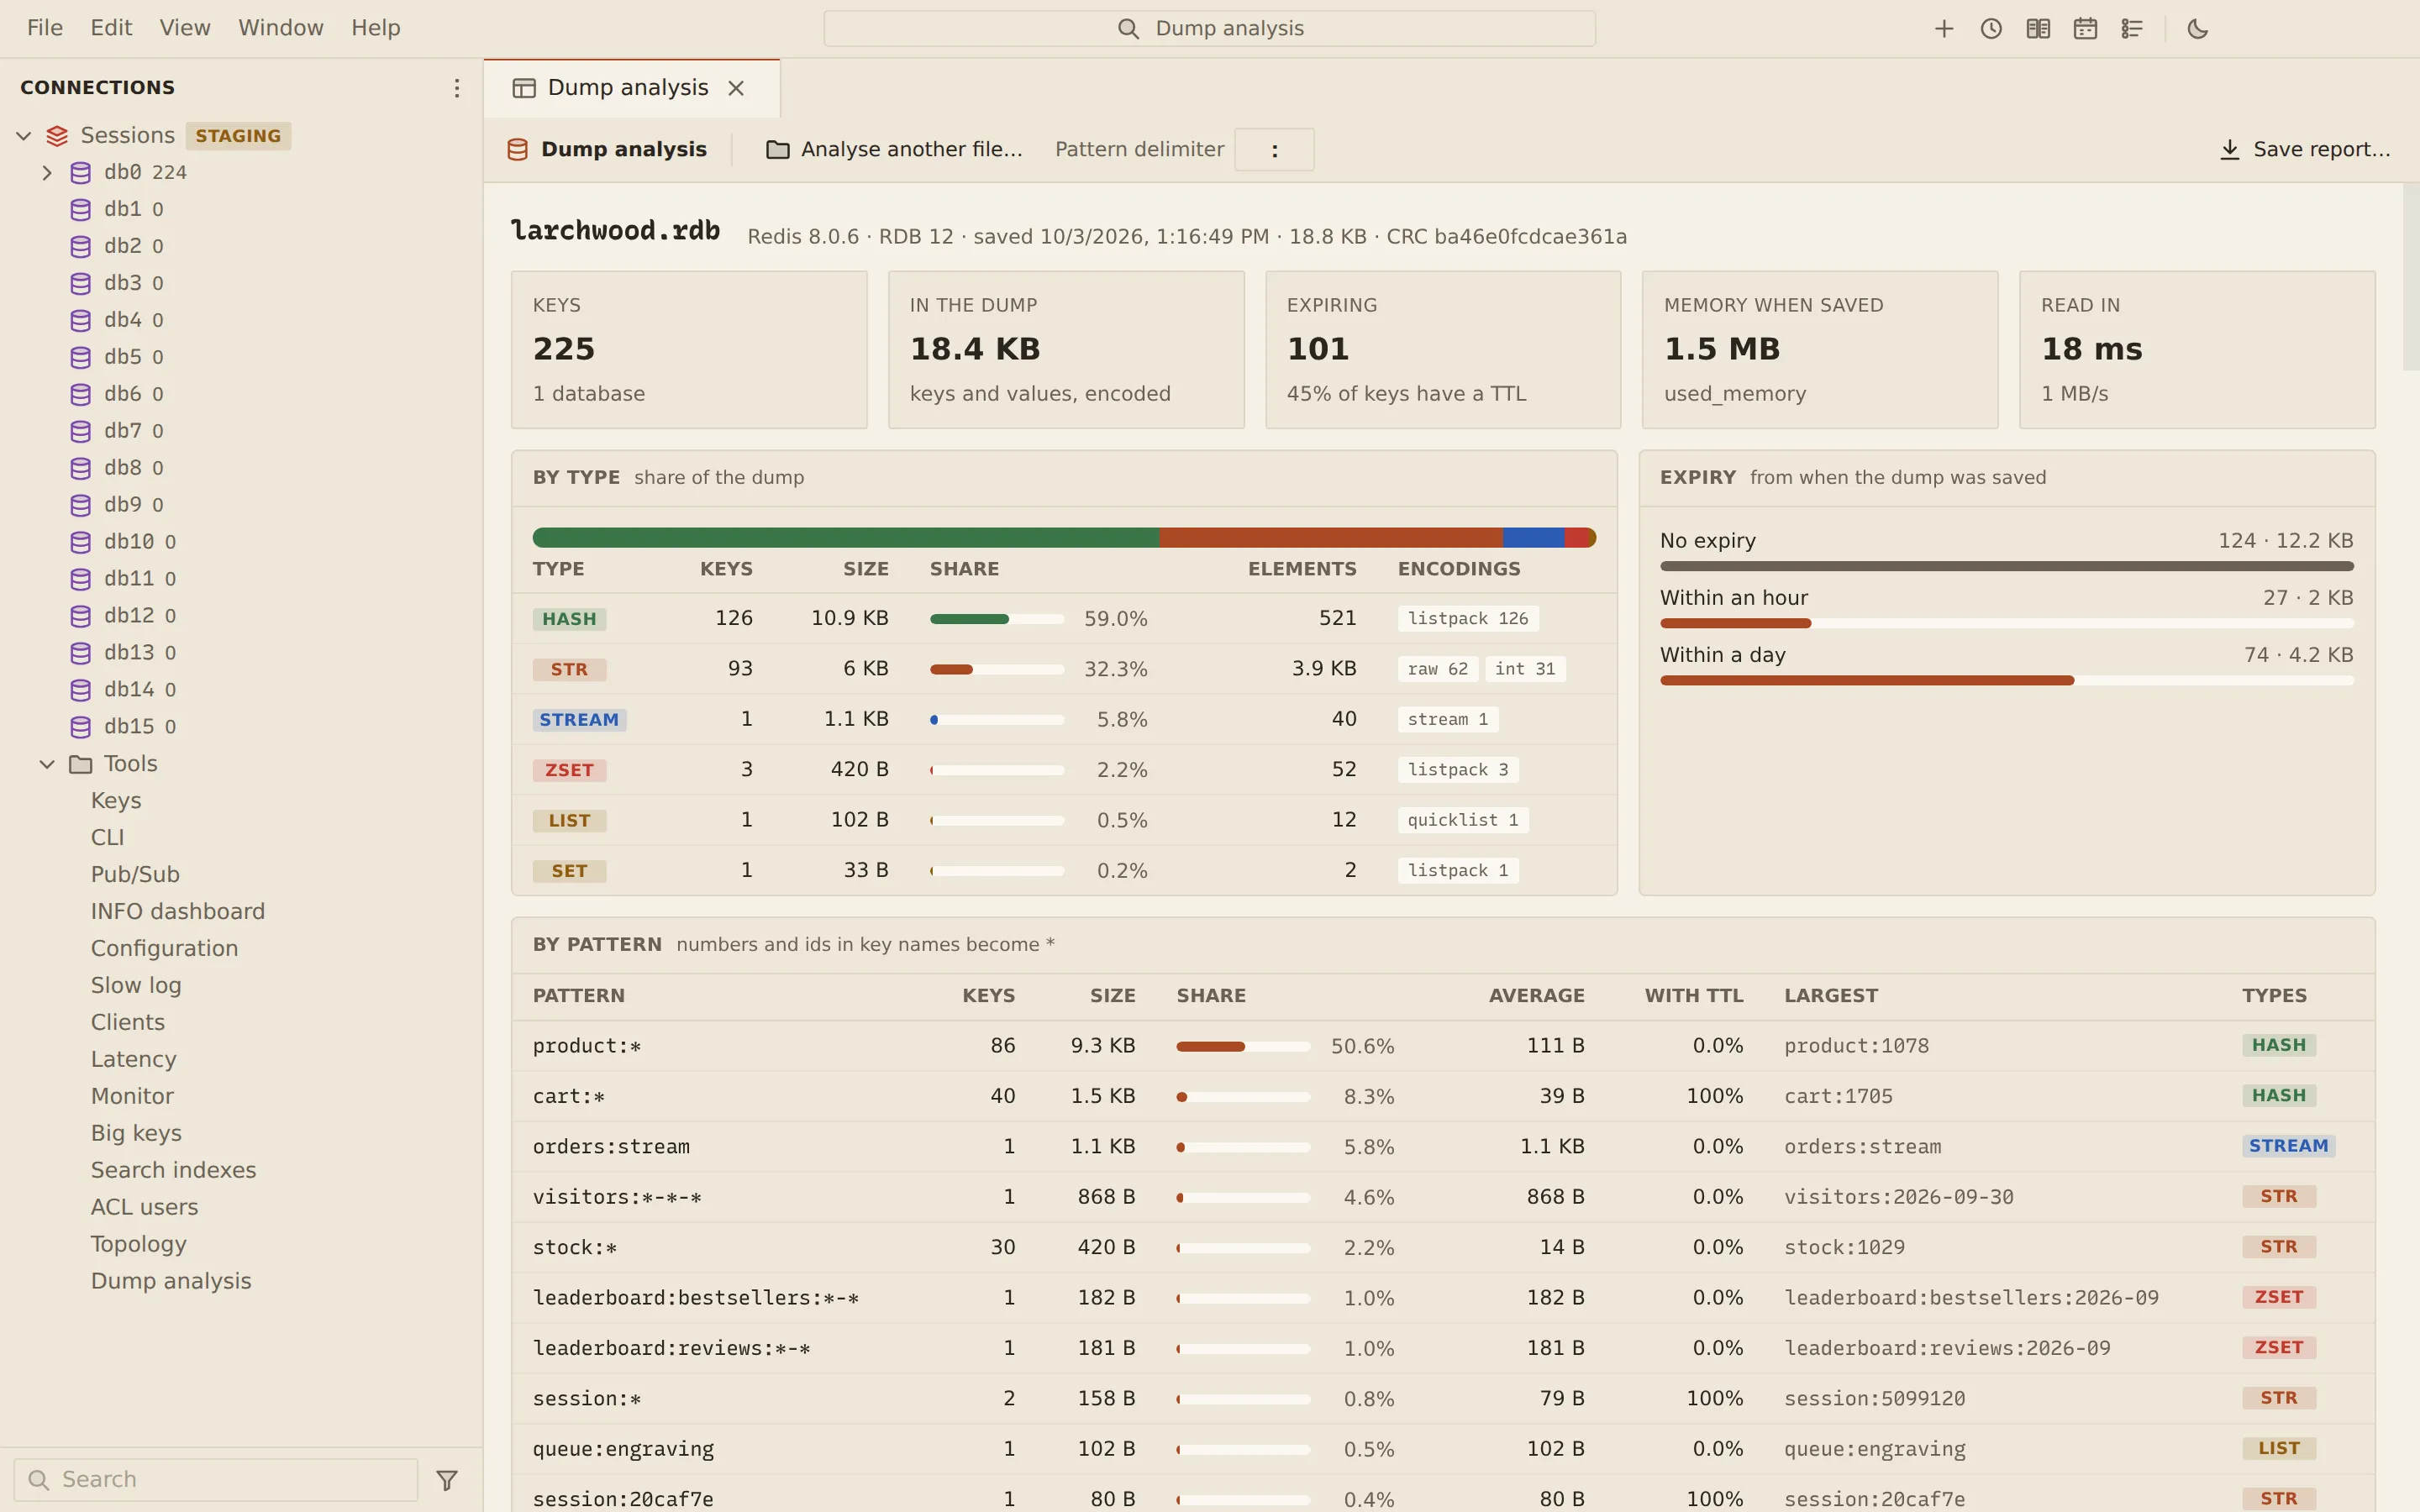Open the File menu
Screen dimensions: 2420x1512
pos(45,28)
